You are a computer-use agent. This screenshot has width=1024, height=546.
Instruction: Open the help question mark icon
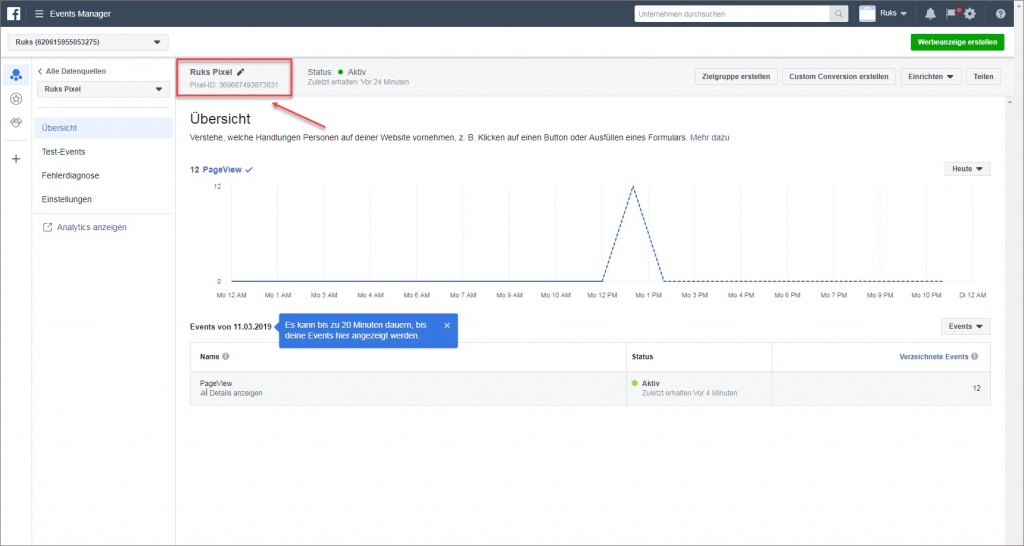(x=1000, y=14)
